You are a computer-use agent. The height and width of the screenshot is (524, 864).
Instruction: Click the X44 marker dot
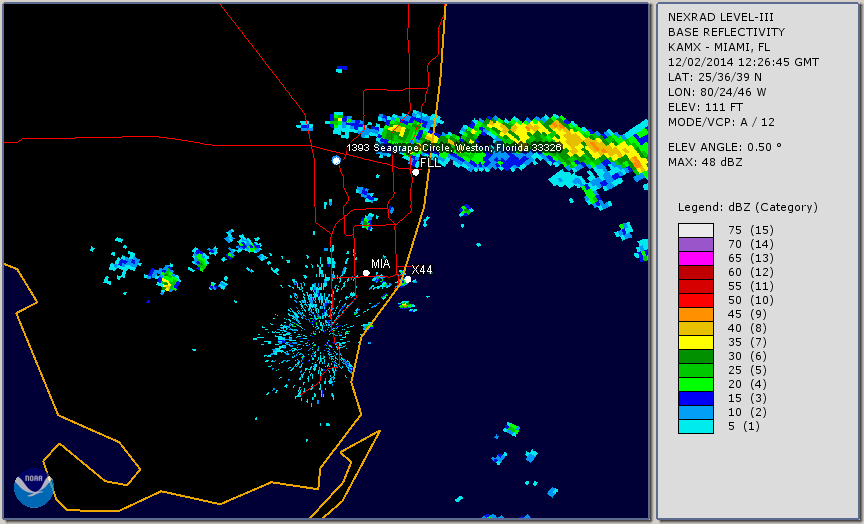pos(408,279)
